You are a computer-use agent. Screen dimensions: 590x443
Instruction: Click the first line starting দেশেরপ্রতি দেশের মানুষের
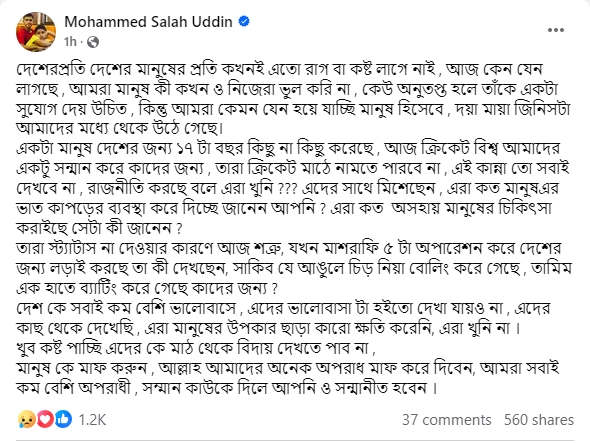coord(279,69)
